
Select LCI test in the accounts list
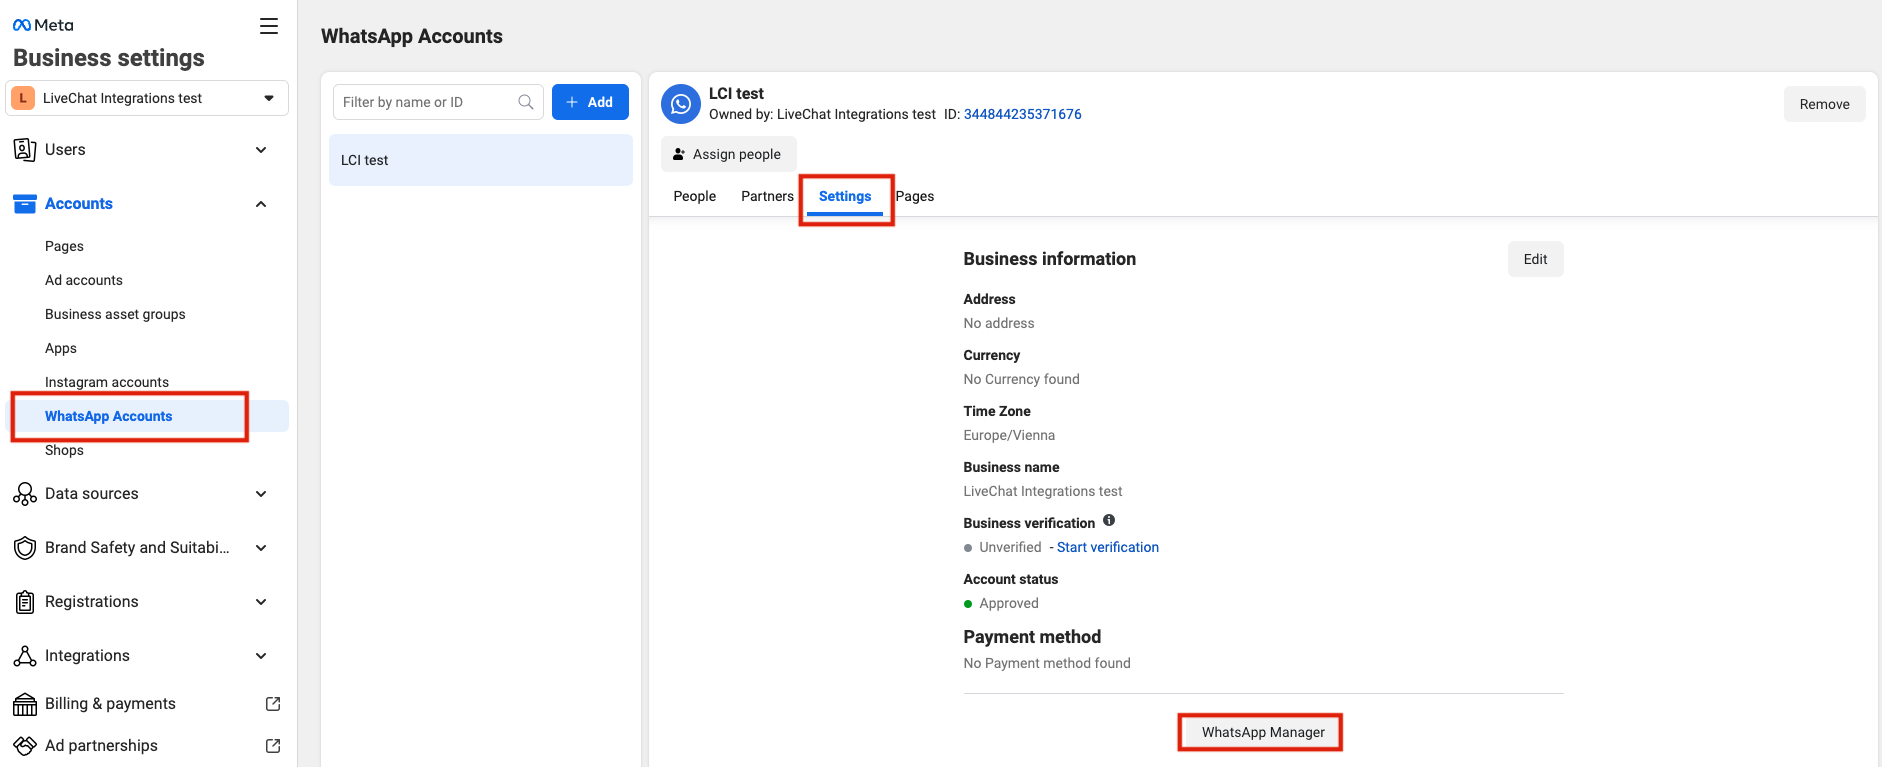(481, 160)
